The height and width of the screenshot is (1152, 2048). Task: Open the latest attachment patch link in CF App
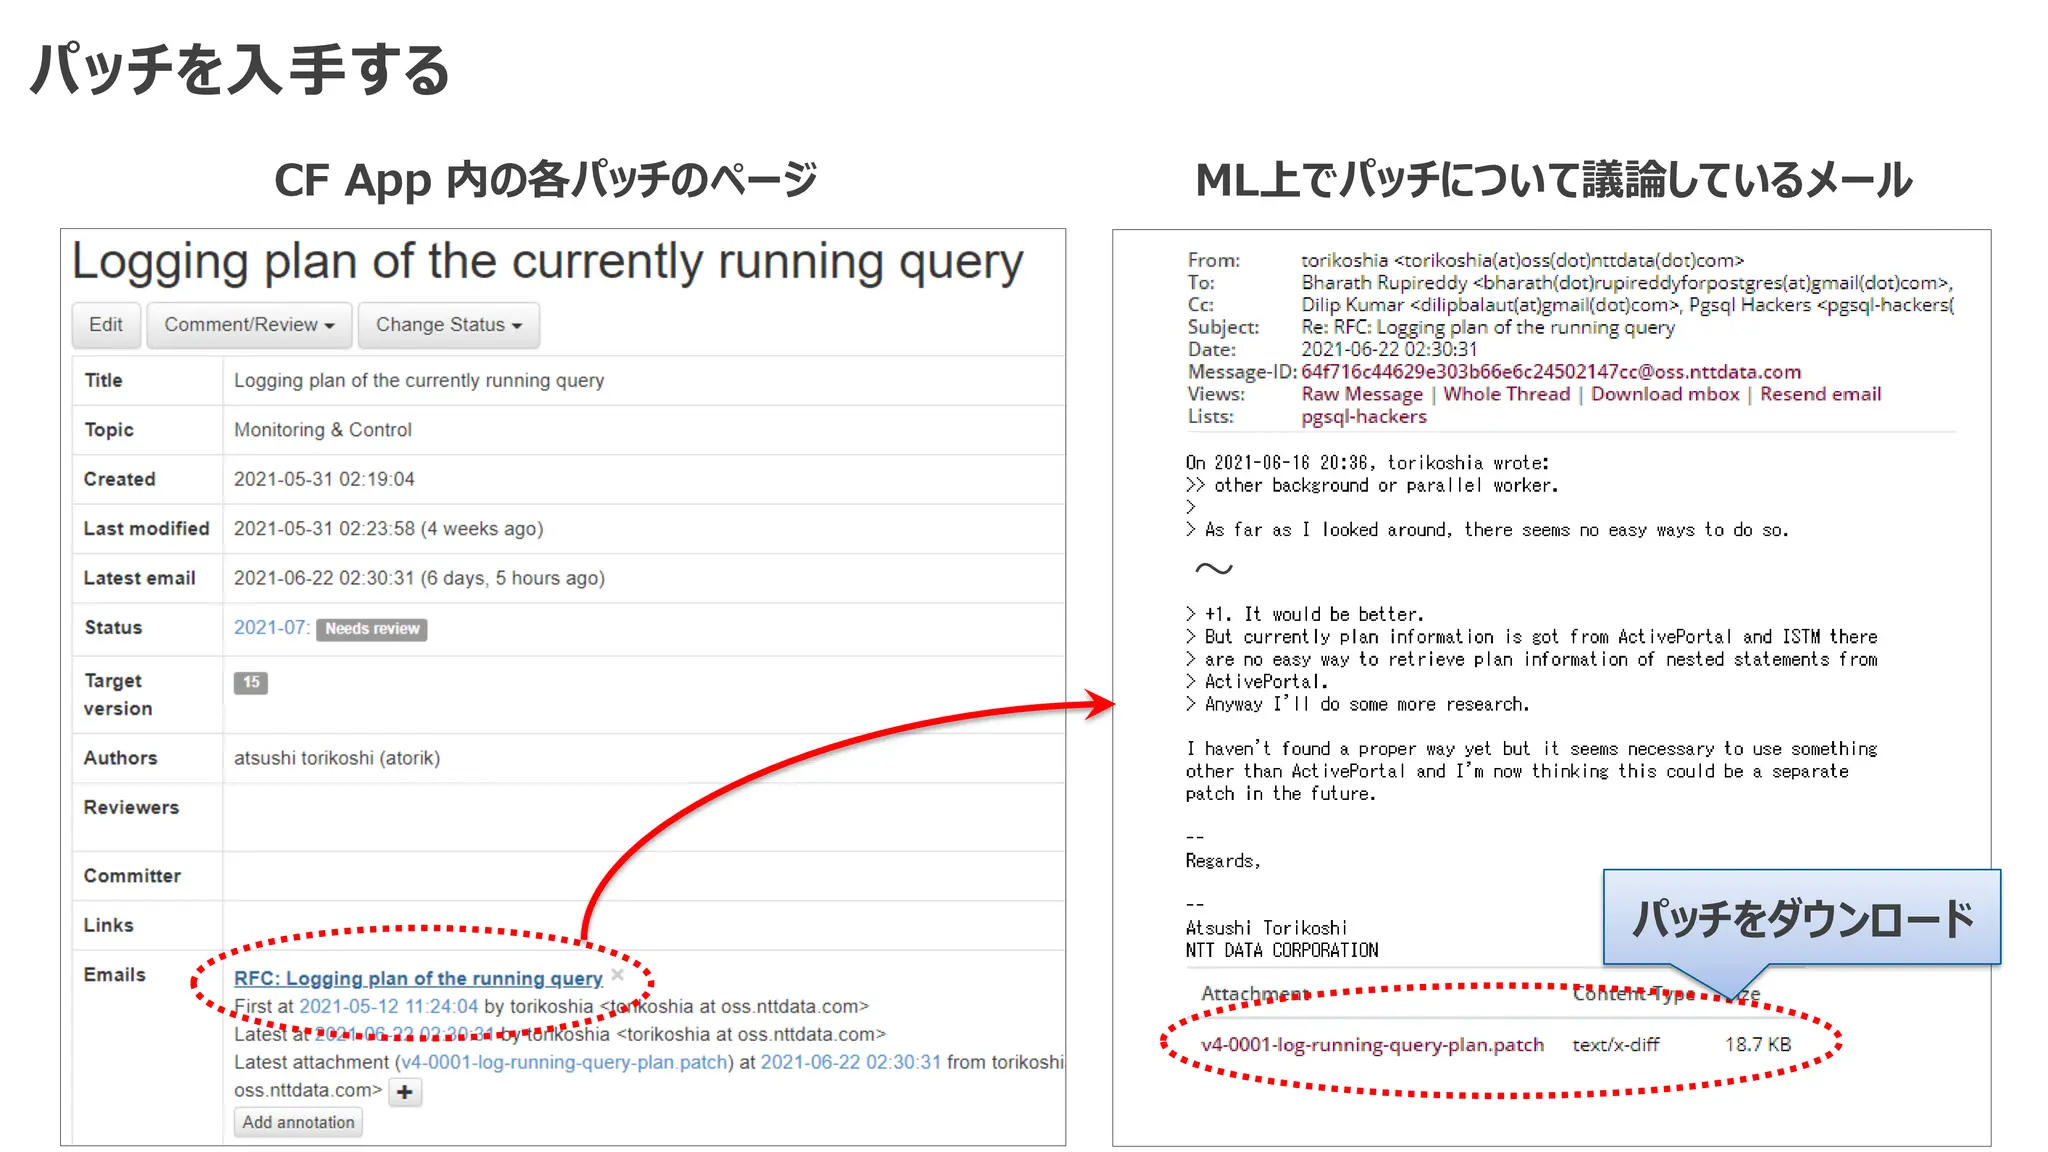[x=564, y=1062]
